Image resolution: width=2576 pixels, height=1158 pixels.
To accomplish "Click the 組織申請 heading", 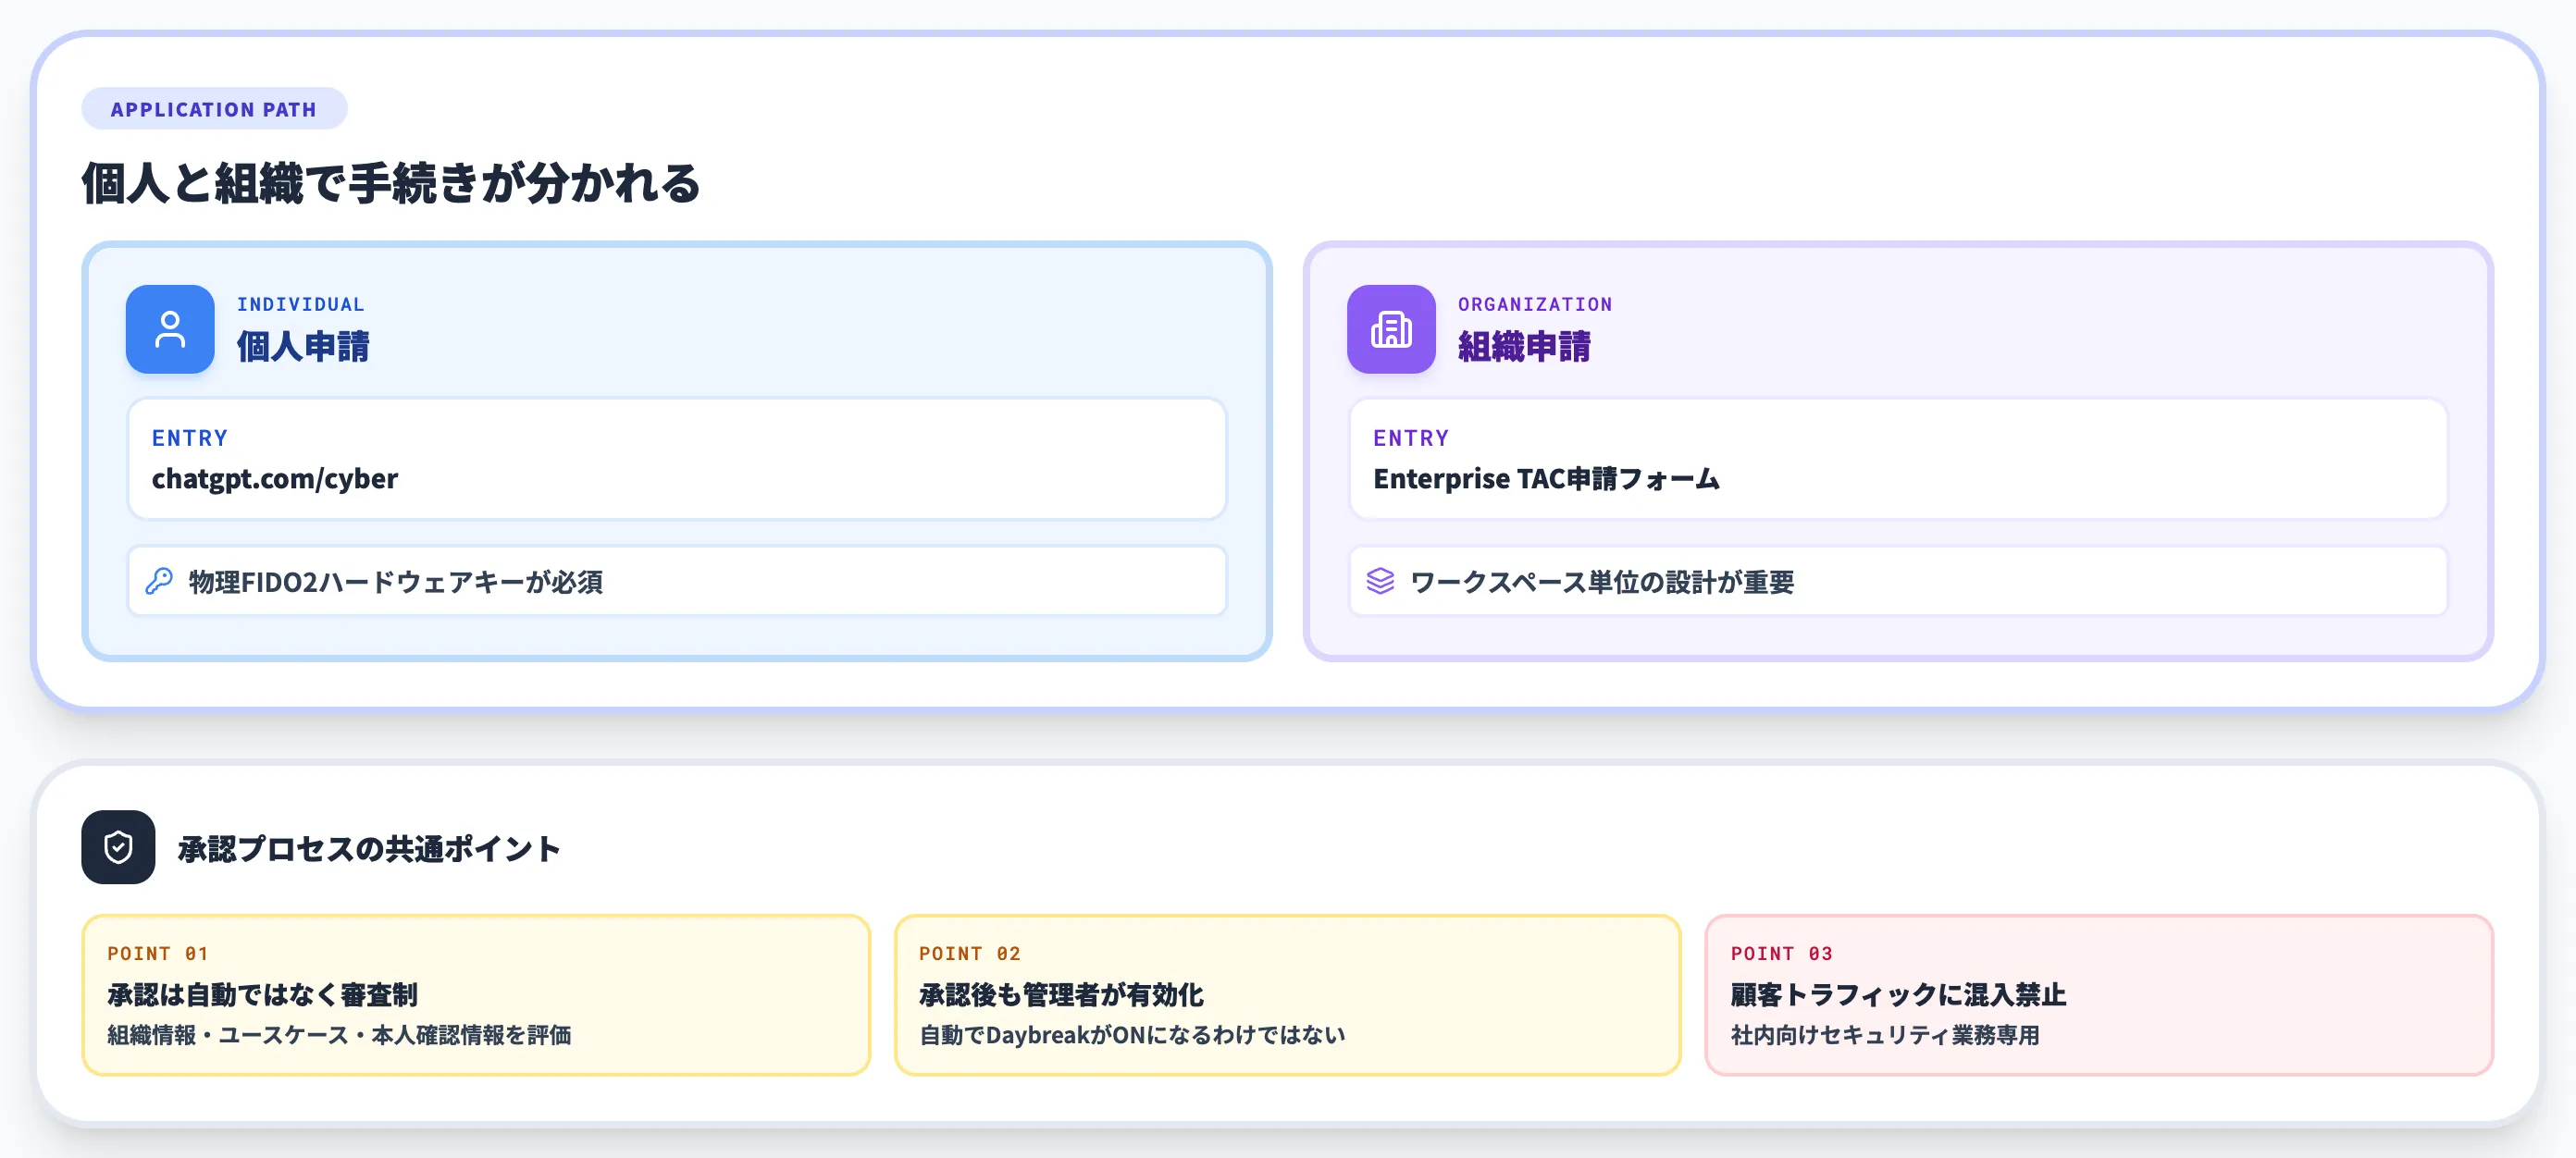I will point(1524,347).
